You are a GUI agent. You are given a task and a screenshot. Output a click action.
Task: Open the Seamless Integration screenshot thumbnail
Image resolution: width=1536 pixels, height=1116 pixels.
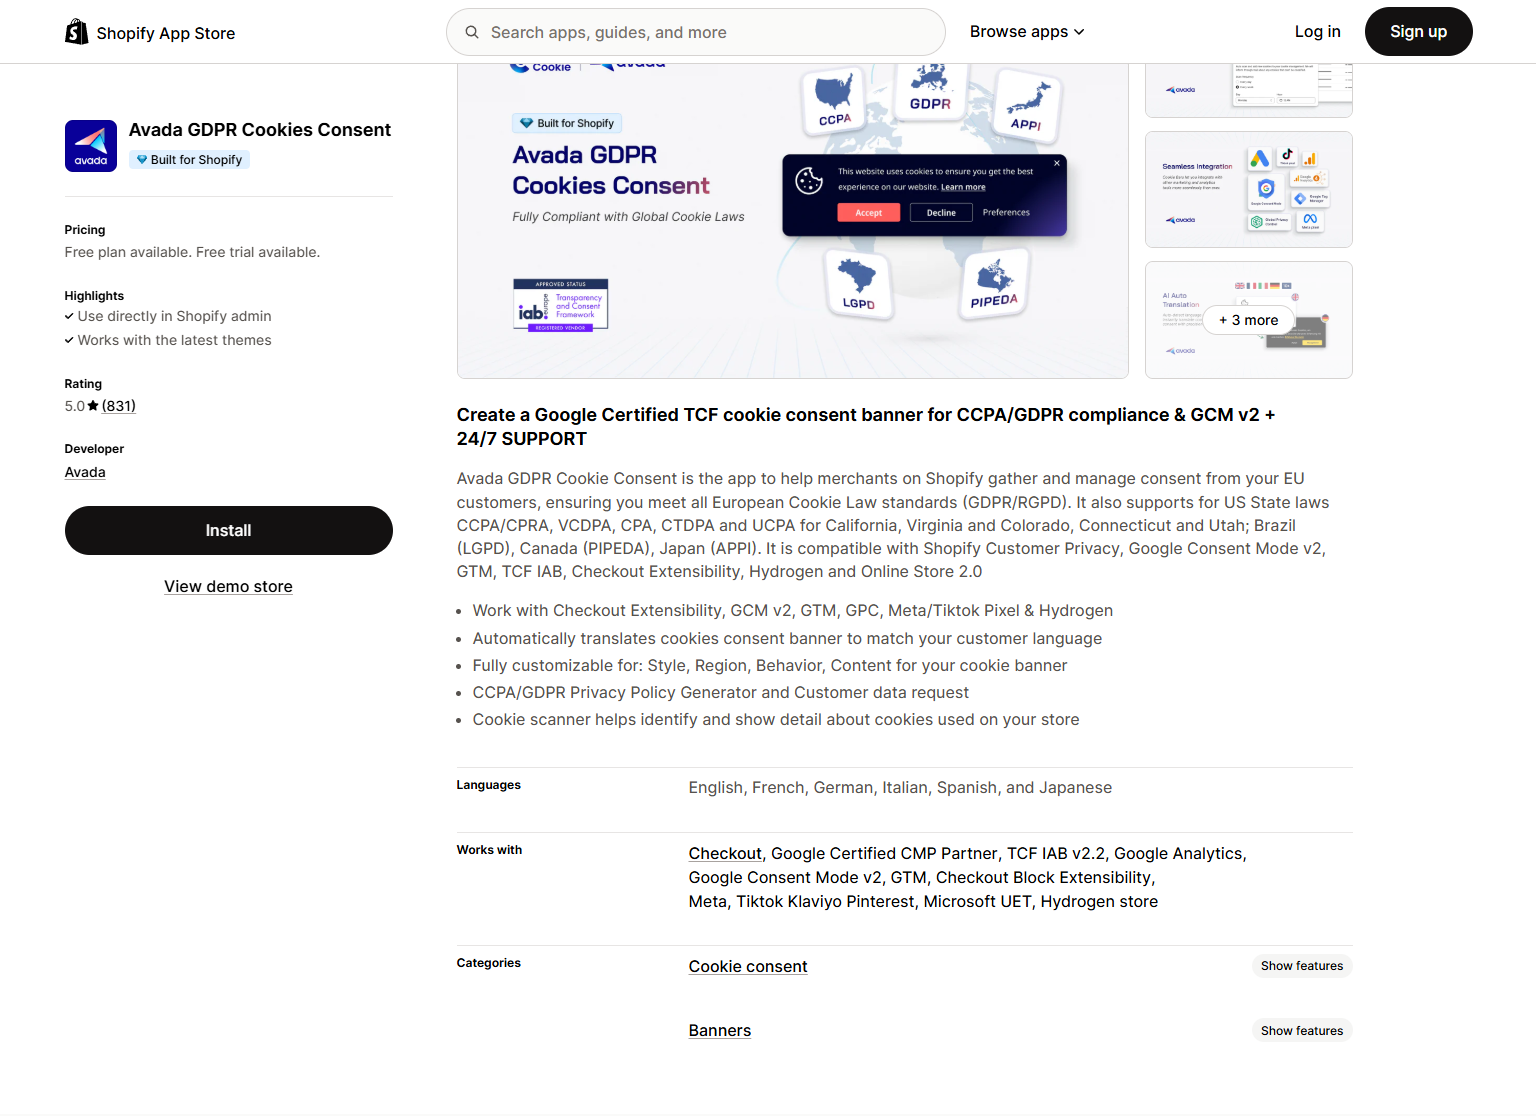1248,190
